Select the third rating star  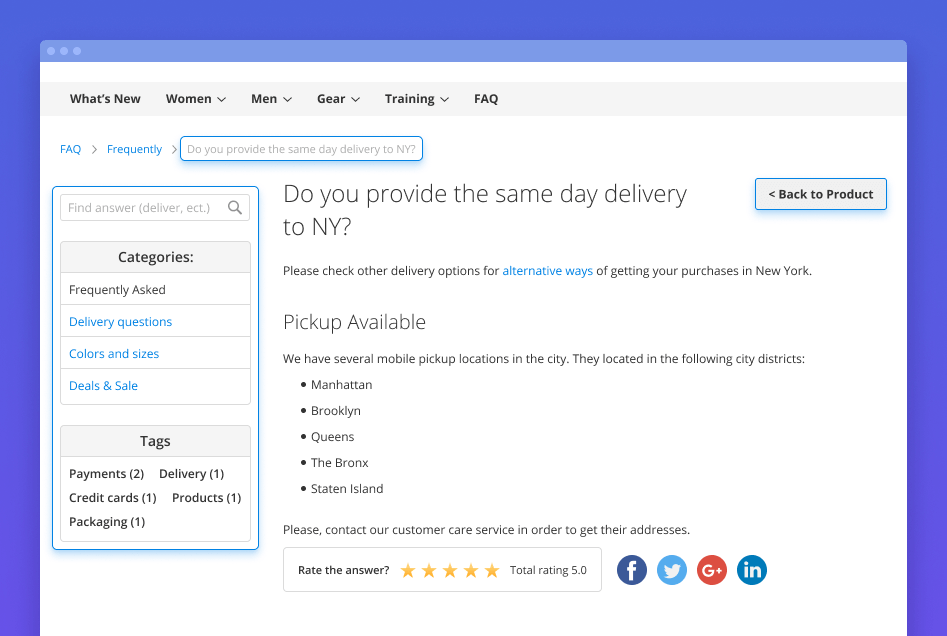coord(450,571)
